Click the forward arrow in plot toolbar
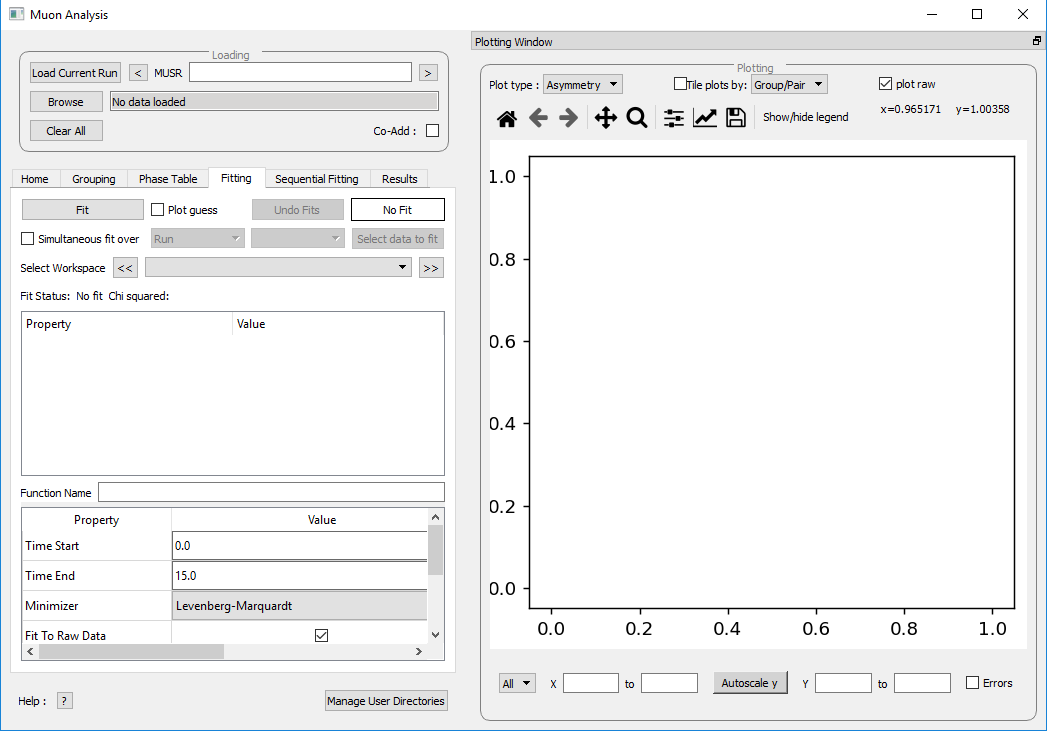Screen dimensions: 1047x731 tap(568, 118)
